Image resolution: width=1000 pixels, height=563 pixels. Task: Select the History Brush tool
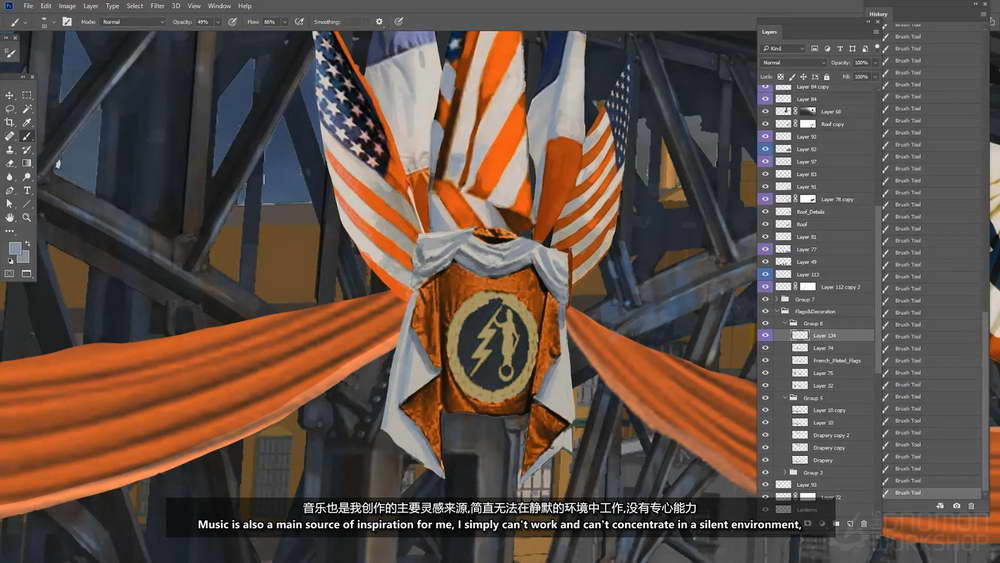pyautogui.click(x=27, y=150)
